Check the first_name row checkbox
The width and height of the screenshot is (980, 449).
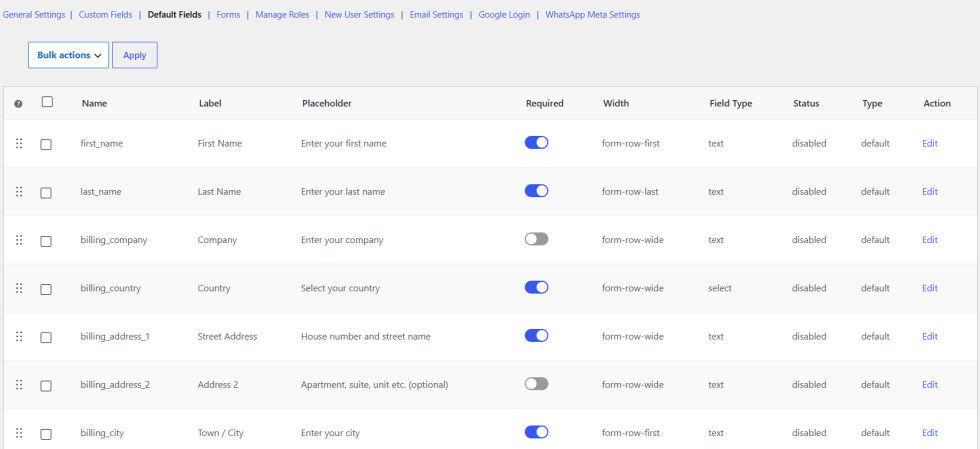[x=46, y=144]
